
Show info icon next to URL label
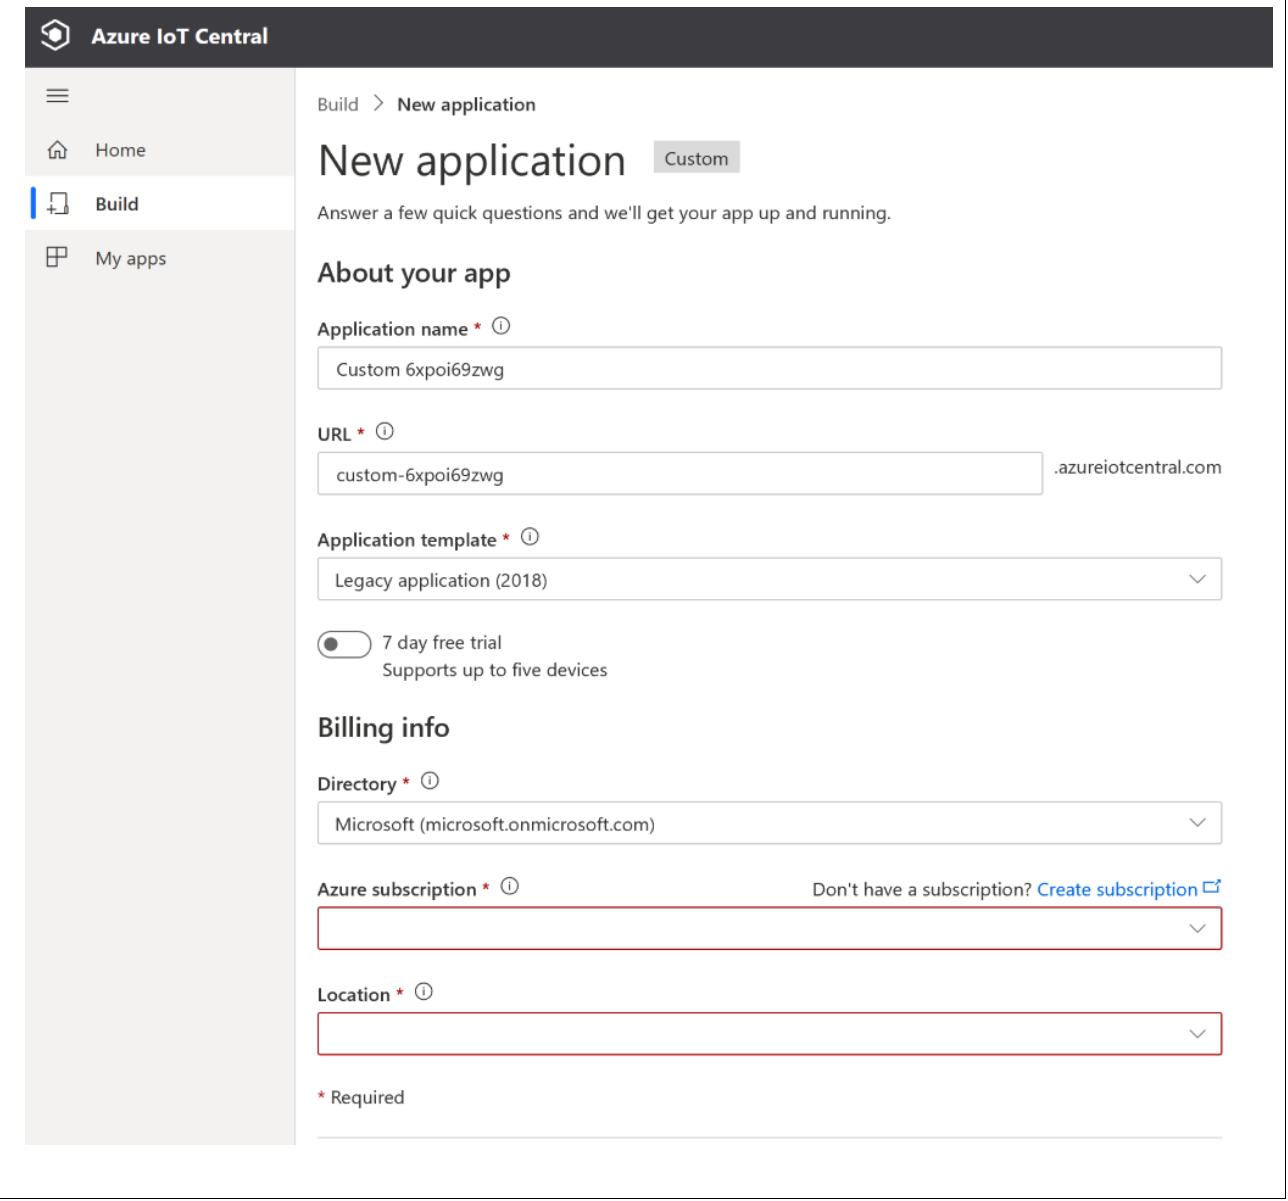coord(385,432)
